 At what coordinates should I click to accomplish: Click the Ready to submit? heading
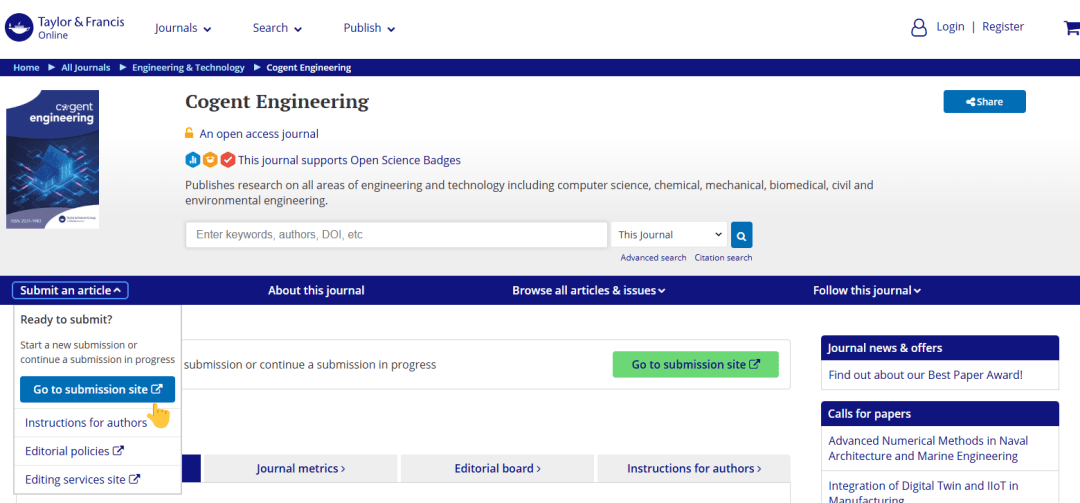(x=66, y=320)
